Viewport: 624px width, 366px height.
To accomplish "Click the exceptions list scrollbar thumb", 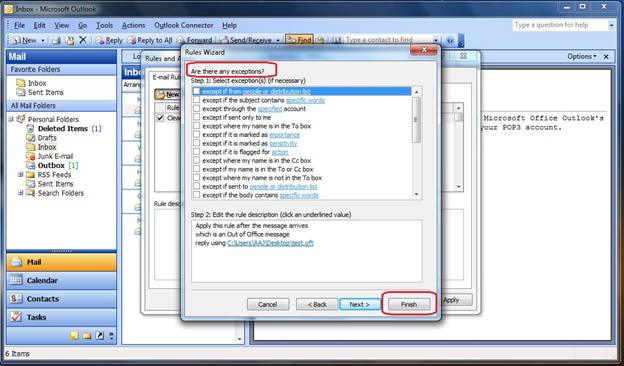I will tap(417, 119).
